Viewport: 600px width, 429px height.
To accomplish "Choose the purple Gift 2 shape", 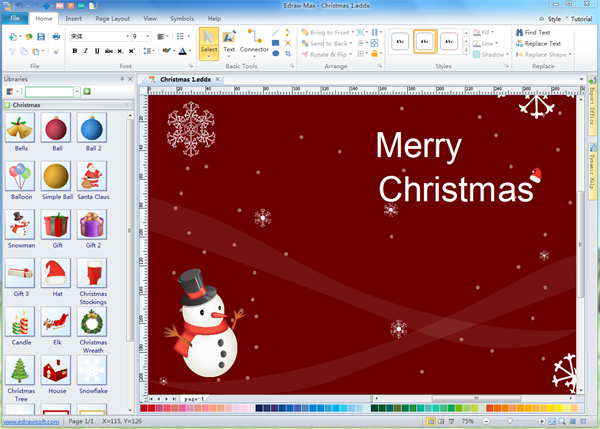I will click(x=92, y=225).
